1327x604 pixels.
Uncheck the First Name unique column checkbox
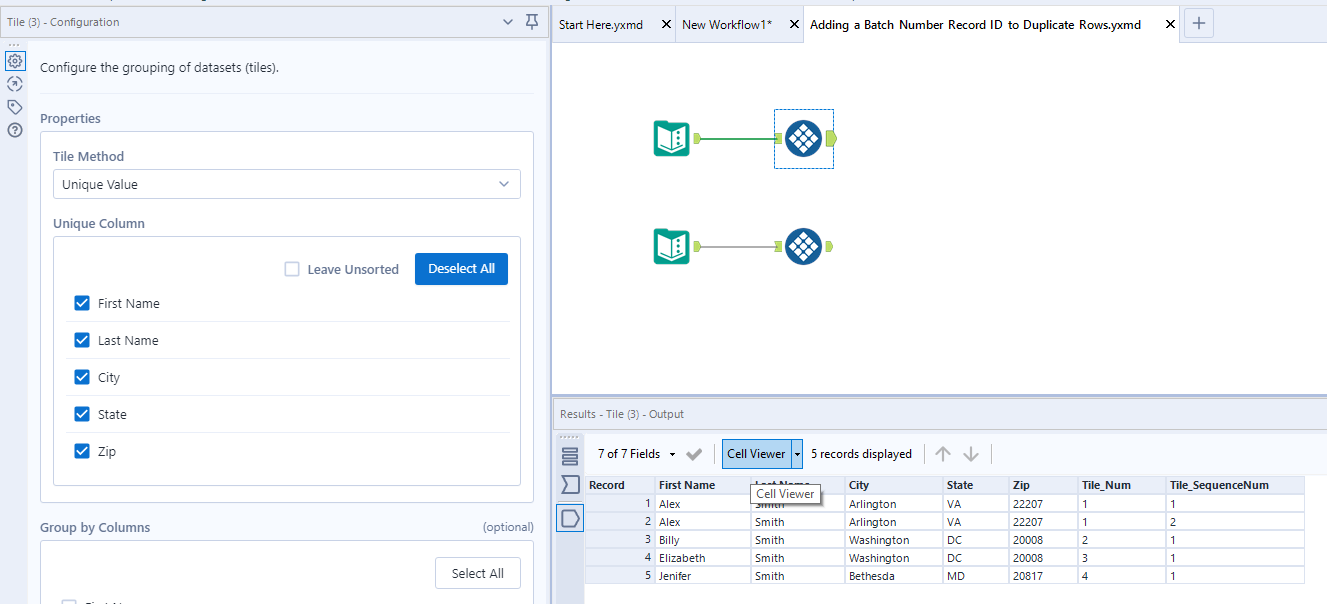(82, 303)
